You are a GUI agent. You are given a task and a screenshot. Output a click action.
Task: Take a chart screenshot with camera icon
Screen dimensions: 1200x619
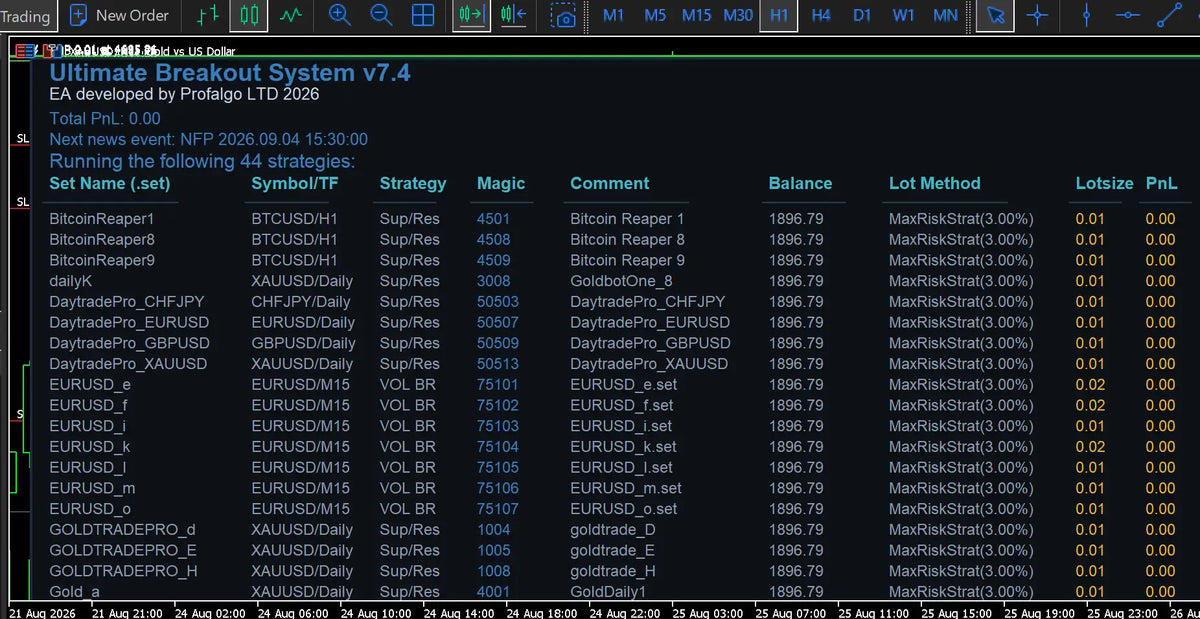pyautogui.click(x=564, y=15)
